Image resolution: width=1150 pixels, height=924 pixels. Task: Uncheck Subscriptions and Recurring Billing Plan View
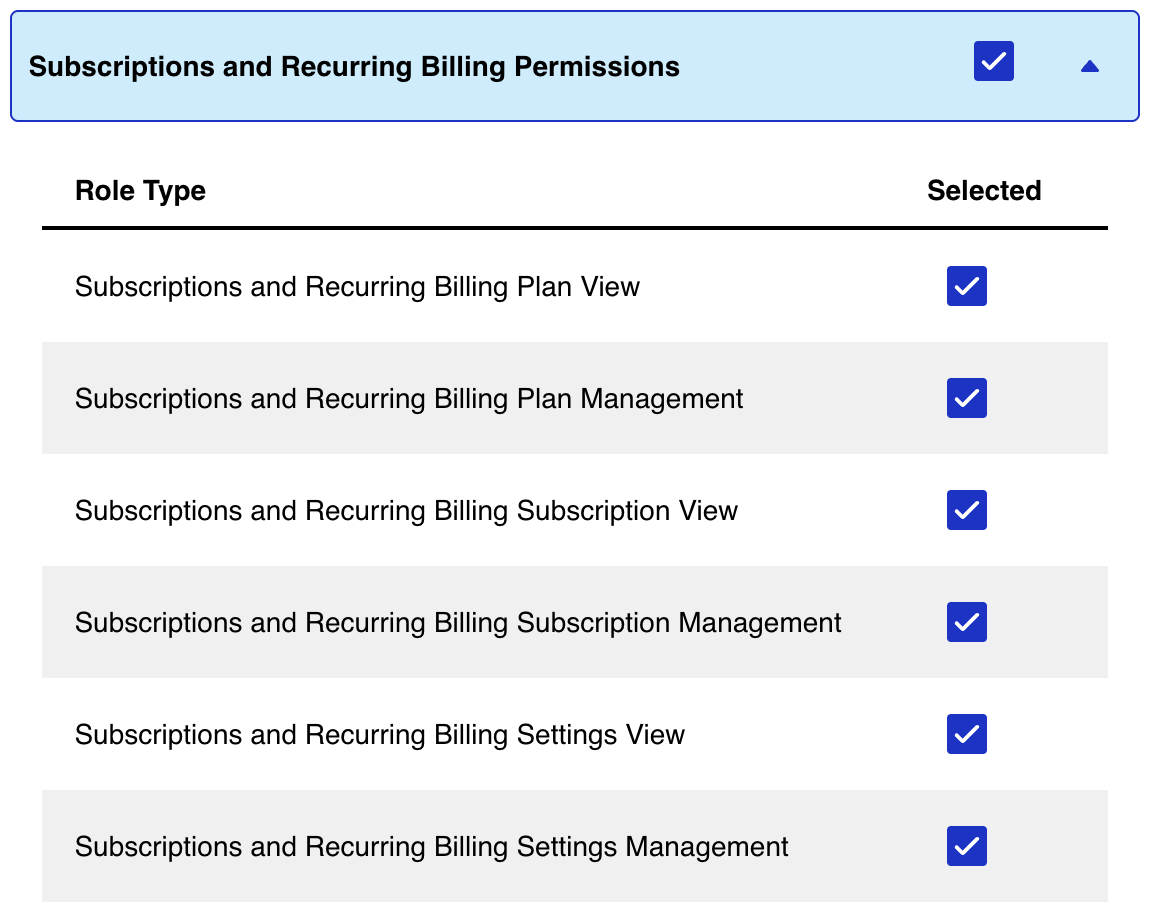click(966, 286)
